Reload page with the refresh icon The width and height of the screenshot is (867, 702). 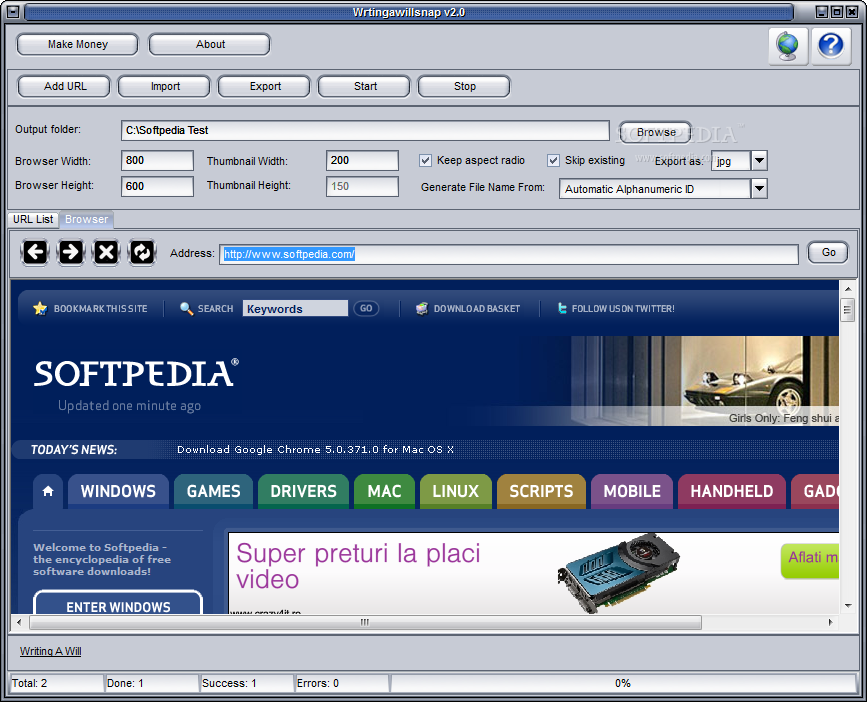coord(142,253)
